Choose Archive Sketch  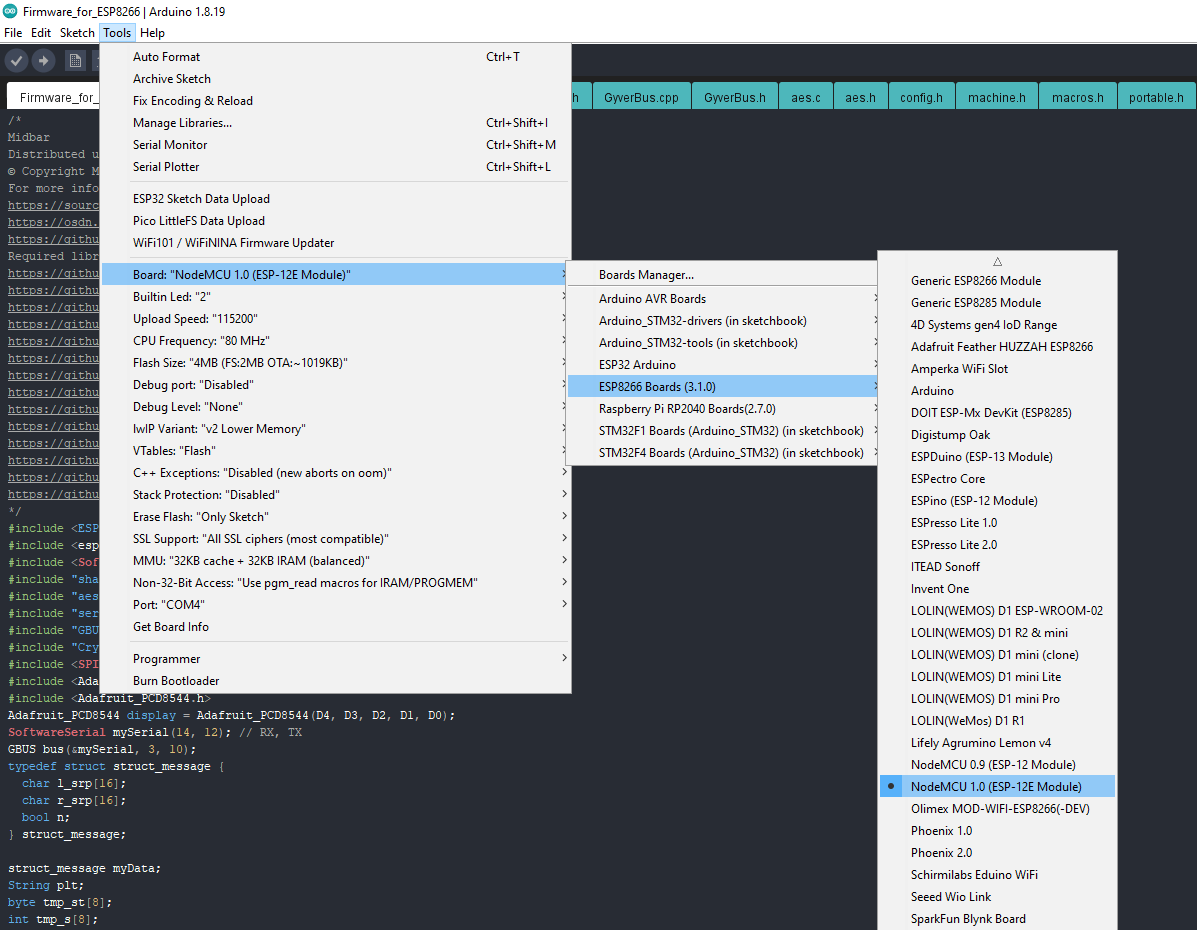coord(336,79)
